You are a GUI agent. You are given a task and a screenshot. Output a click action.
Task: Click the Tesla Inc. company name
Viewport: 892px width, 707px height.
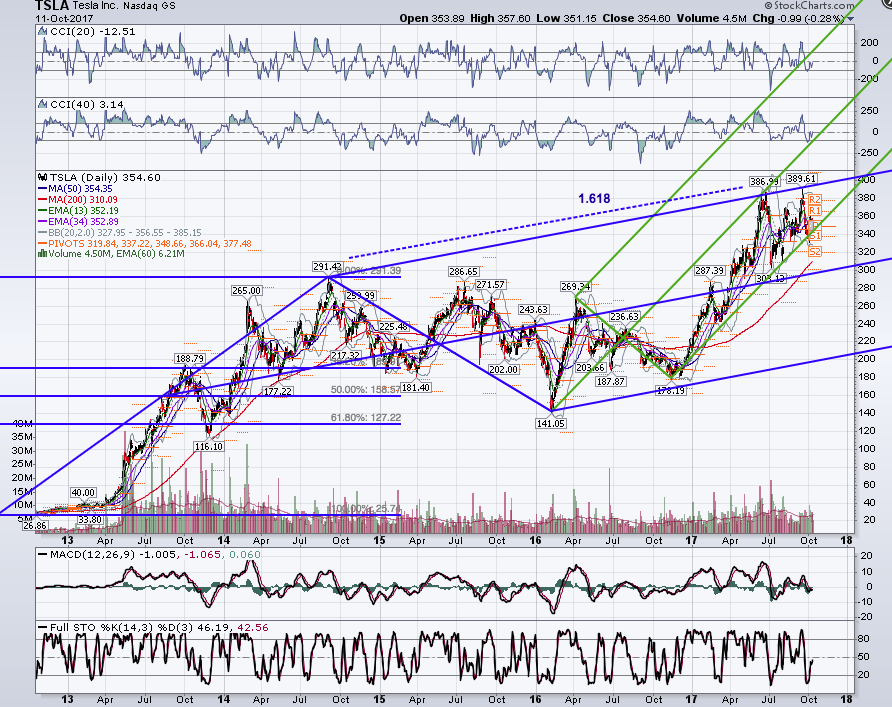tap(97, 6)
